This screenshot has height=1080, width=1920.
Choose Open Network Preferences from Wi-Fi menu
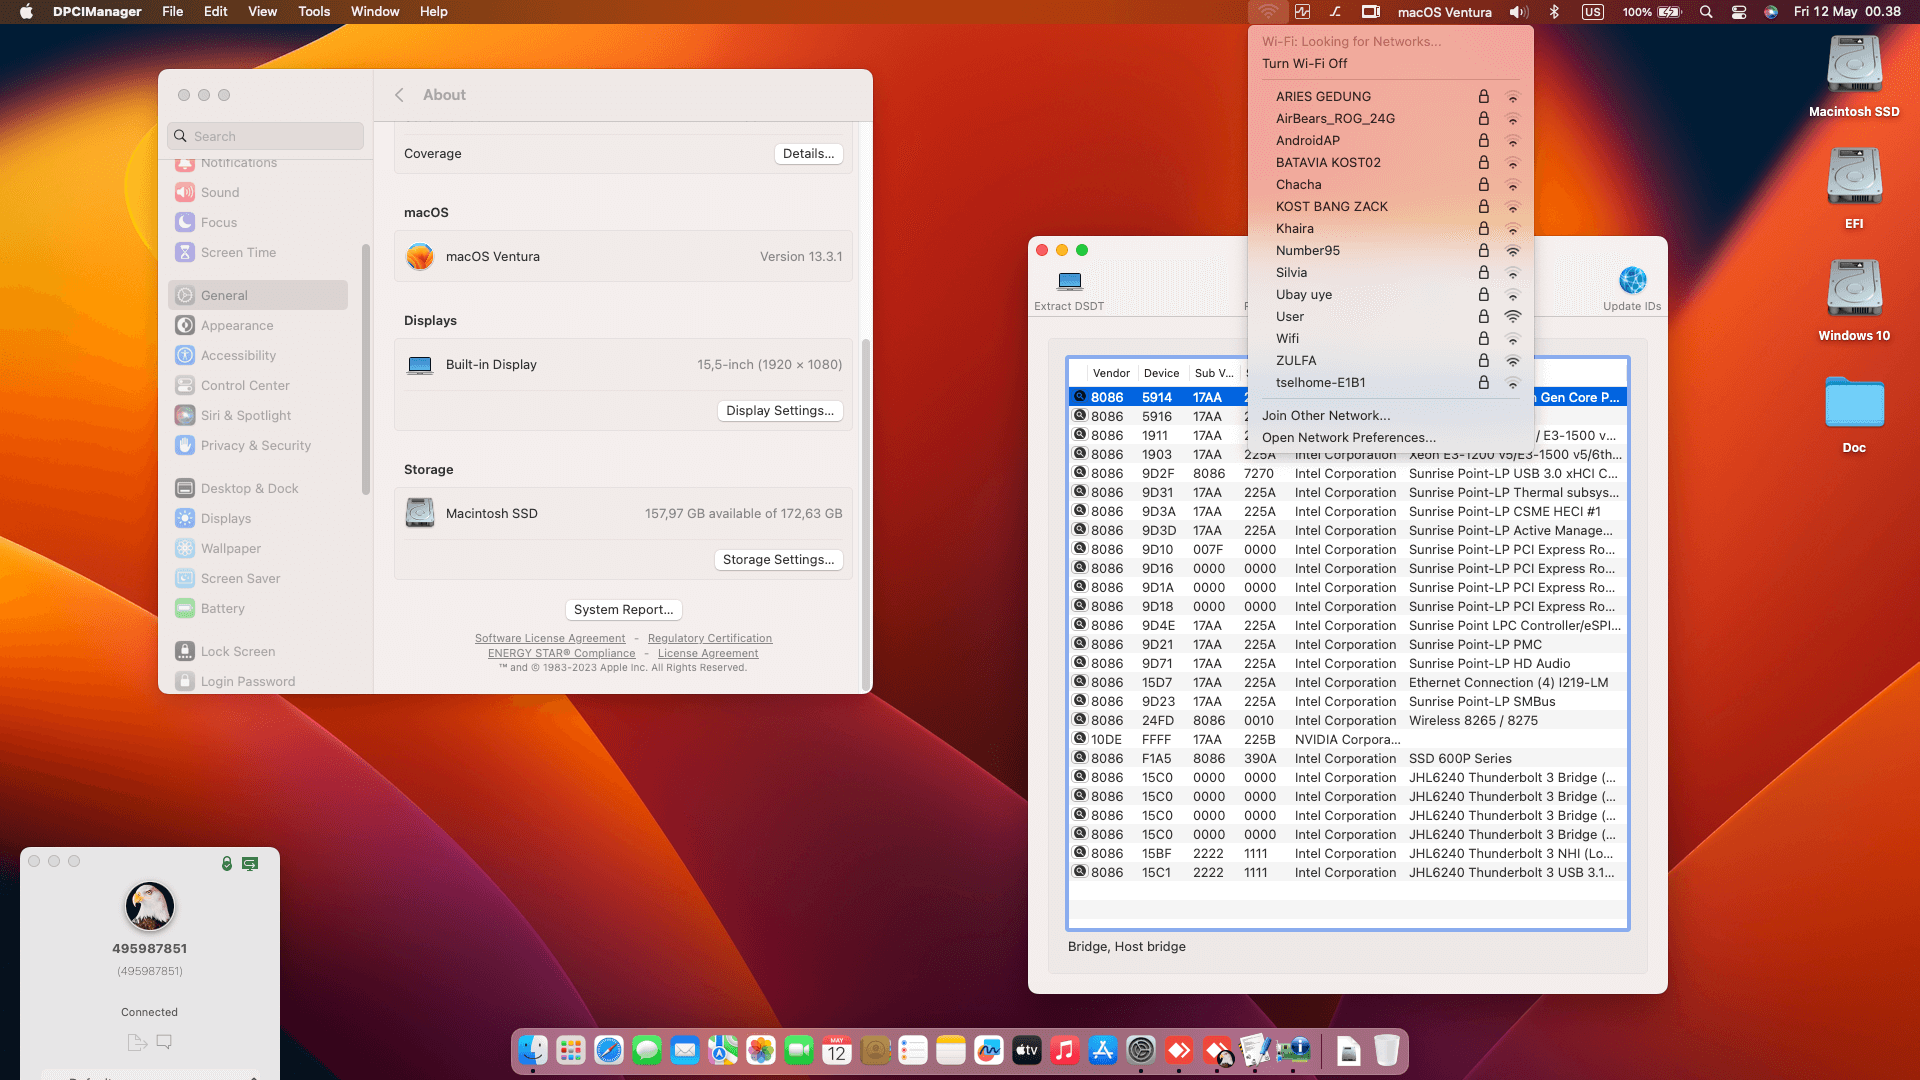point(1349,437)
